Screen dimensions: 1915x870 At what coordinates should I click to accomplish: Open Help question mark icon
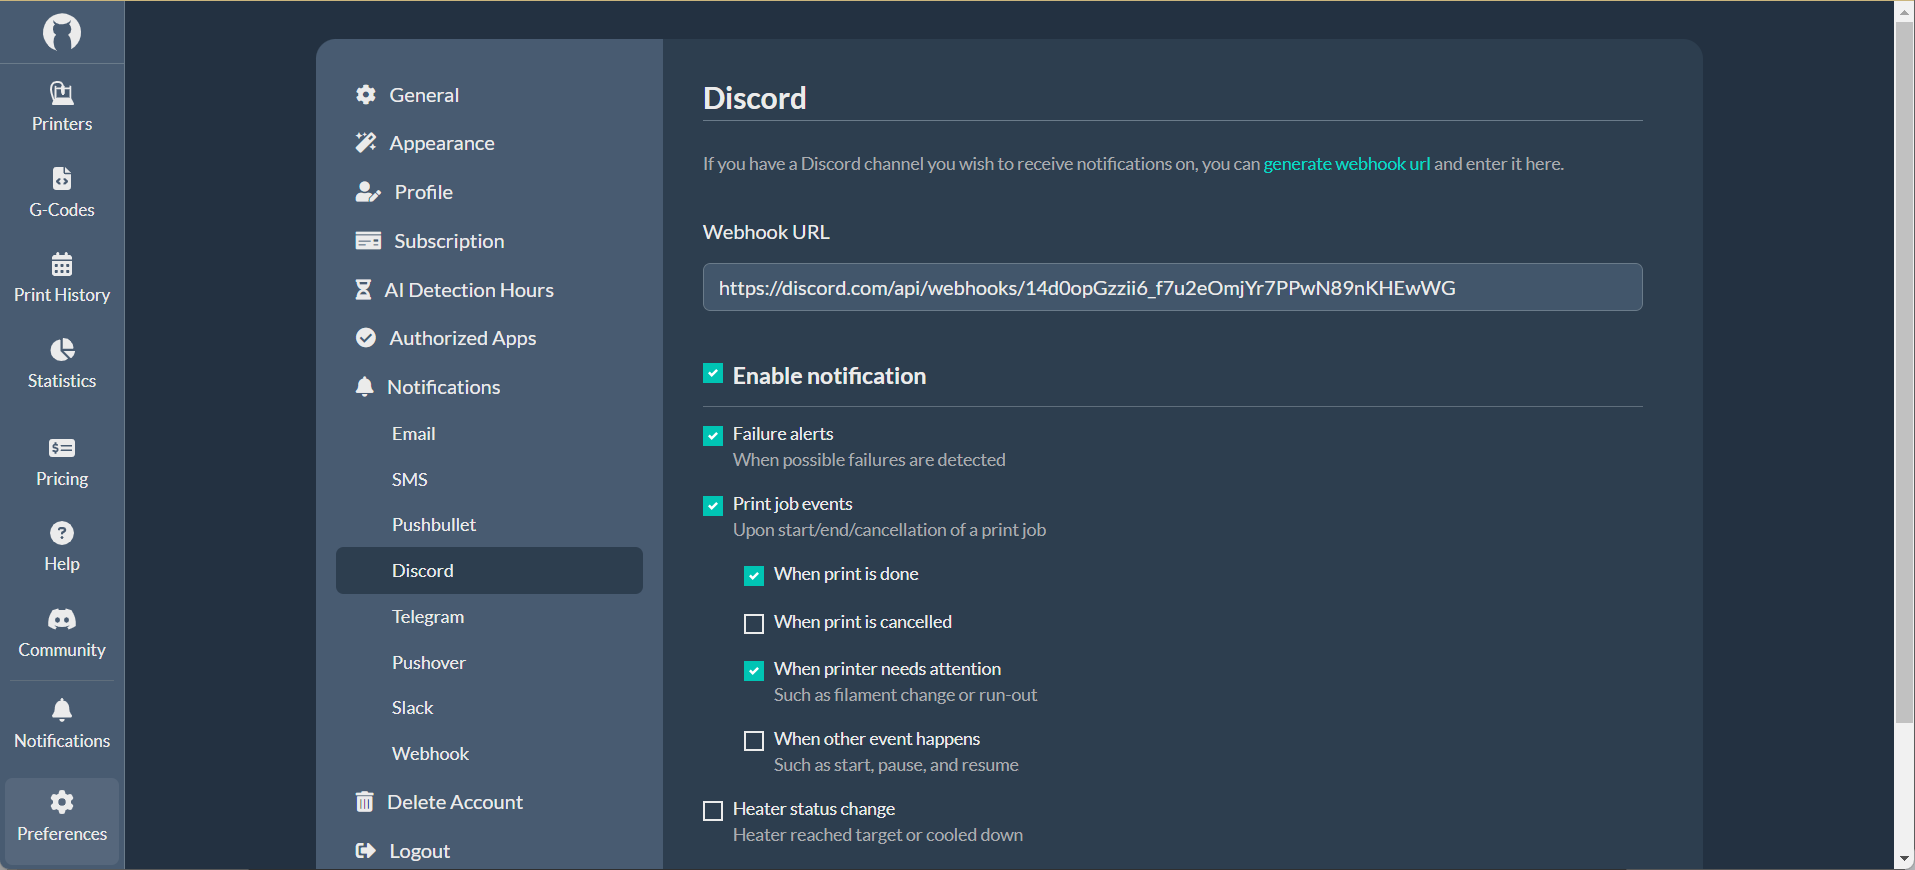[62, 533]
